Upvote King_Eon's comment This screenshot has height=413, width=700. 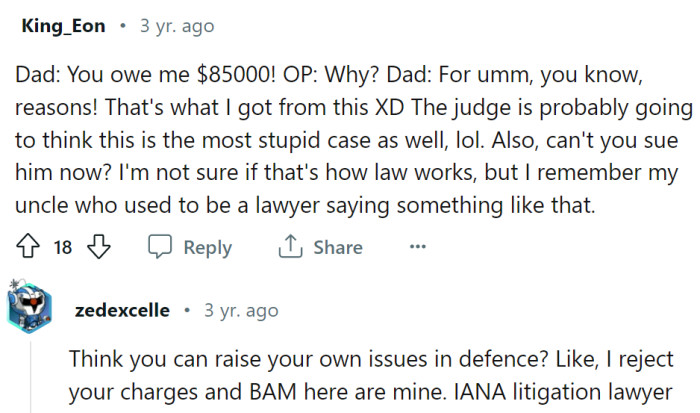[29, 248]
